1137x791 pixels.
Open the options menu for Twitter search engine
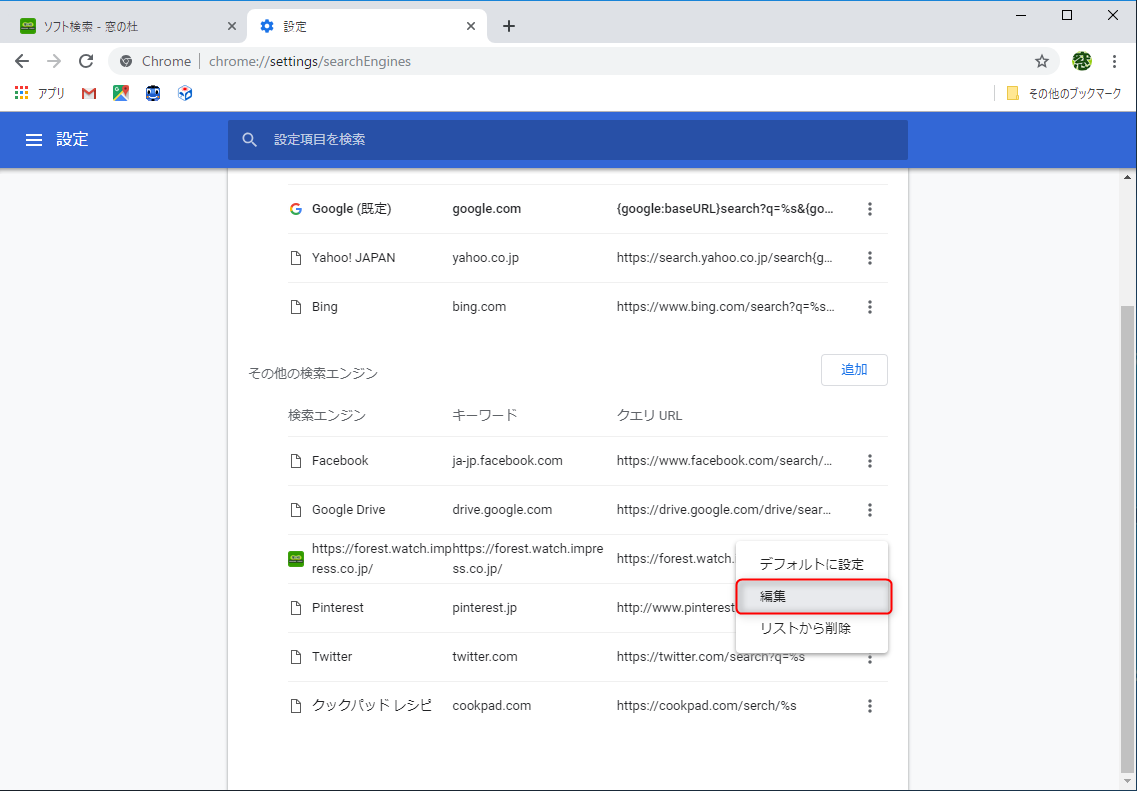click(x=870, y=657)
